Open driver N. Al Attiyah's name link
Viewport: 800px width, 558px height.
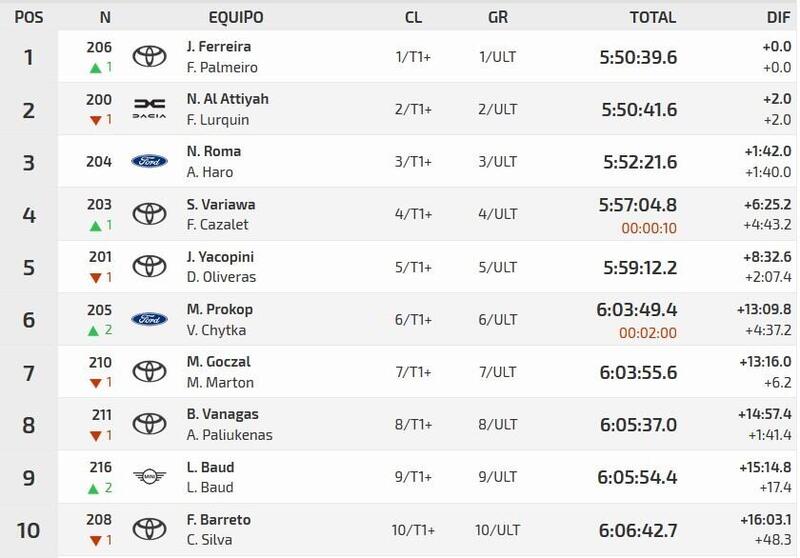coord(228,99)
